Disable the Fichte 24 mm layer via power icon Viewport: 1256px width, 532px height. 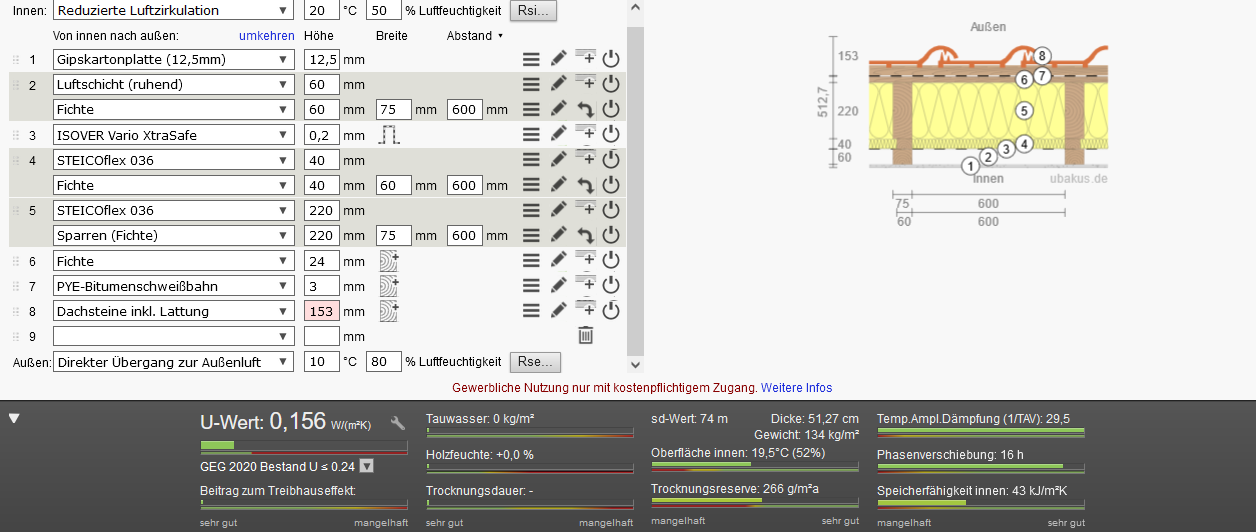[611, 261]
